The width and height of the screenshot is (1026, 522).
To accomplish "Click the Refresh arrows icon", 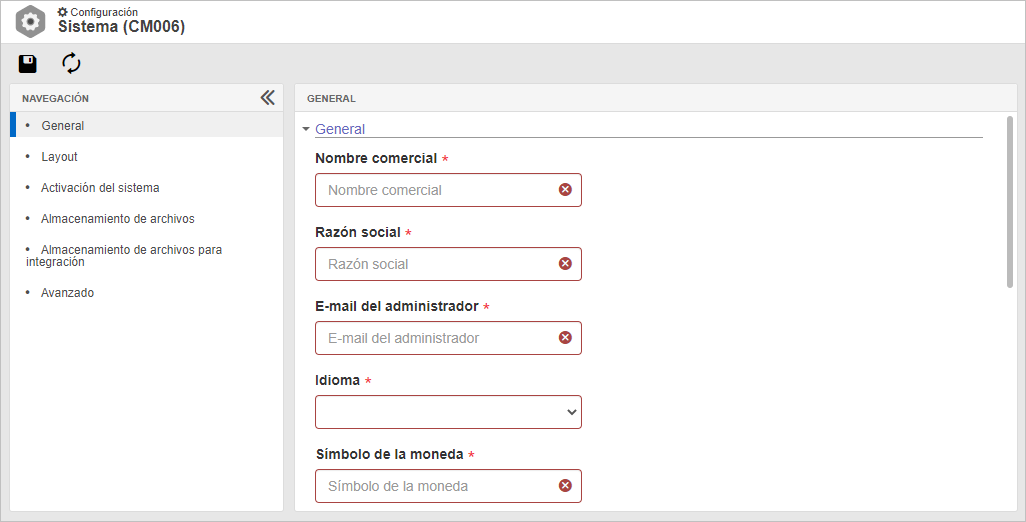I will [71, 63].
